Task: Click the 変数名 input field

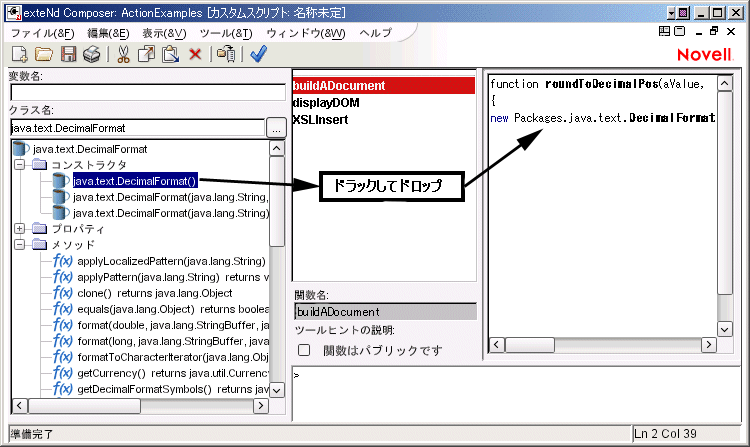Action: point(148,92)
